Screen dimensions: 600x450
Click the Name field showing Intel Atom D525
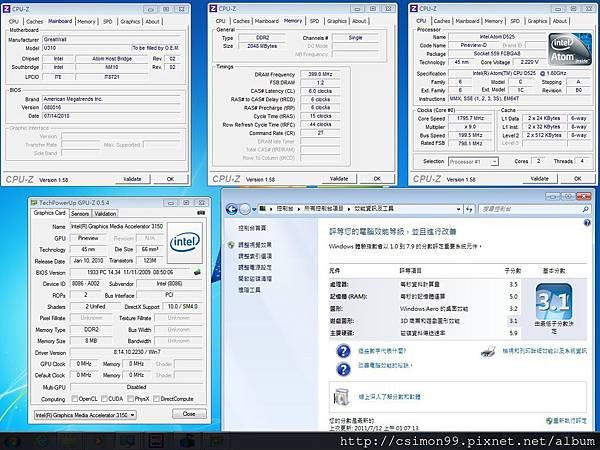click(497, 37)
